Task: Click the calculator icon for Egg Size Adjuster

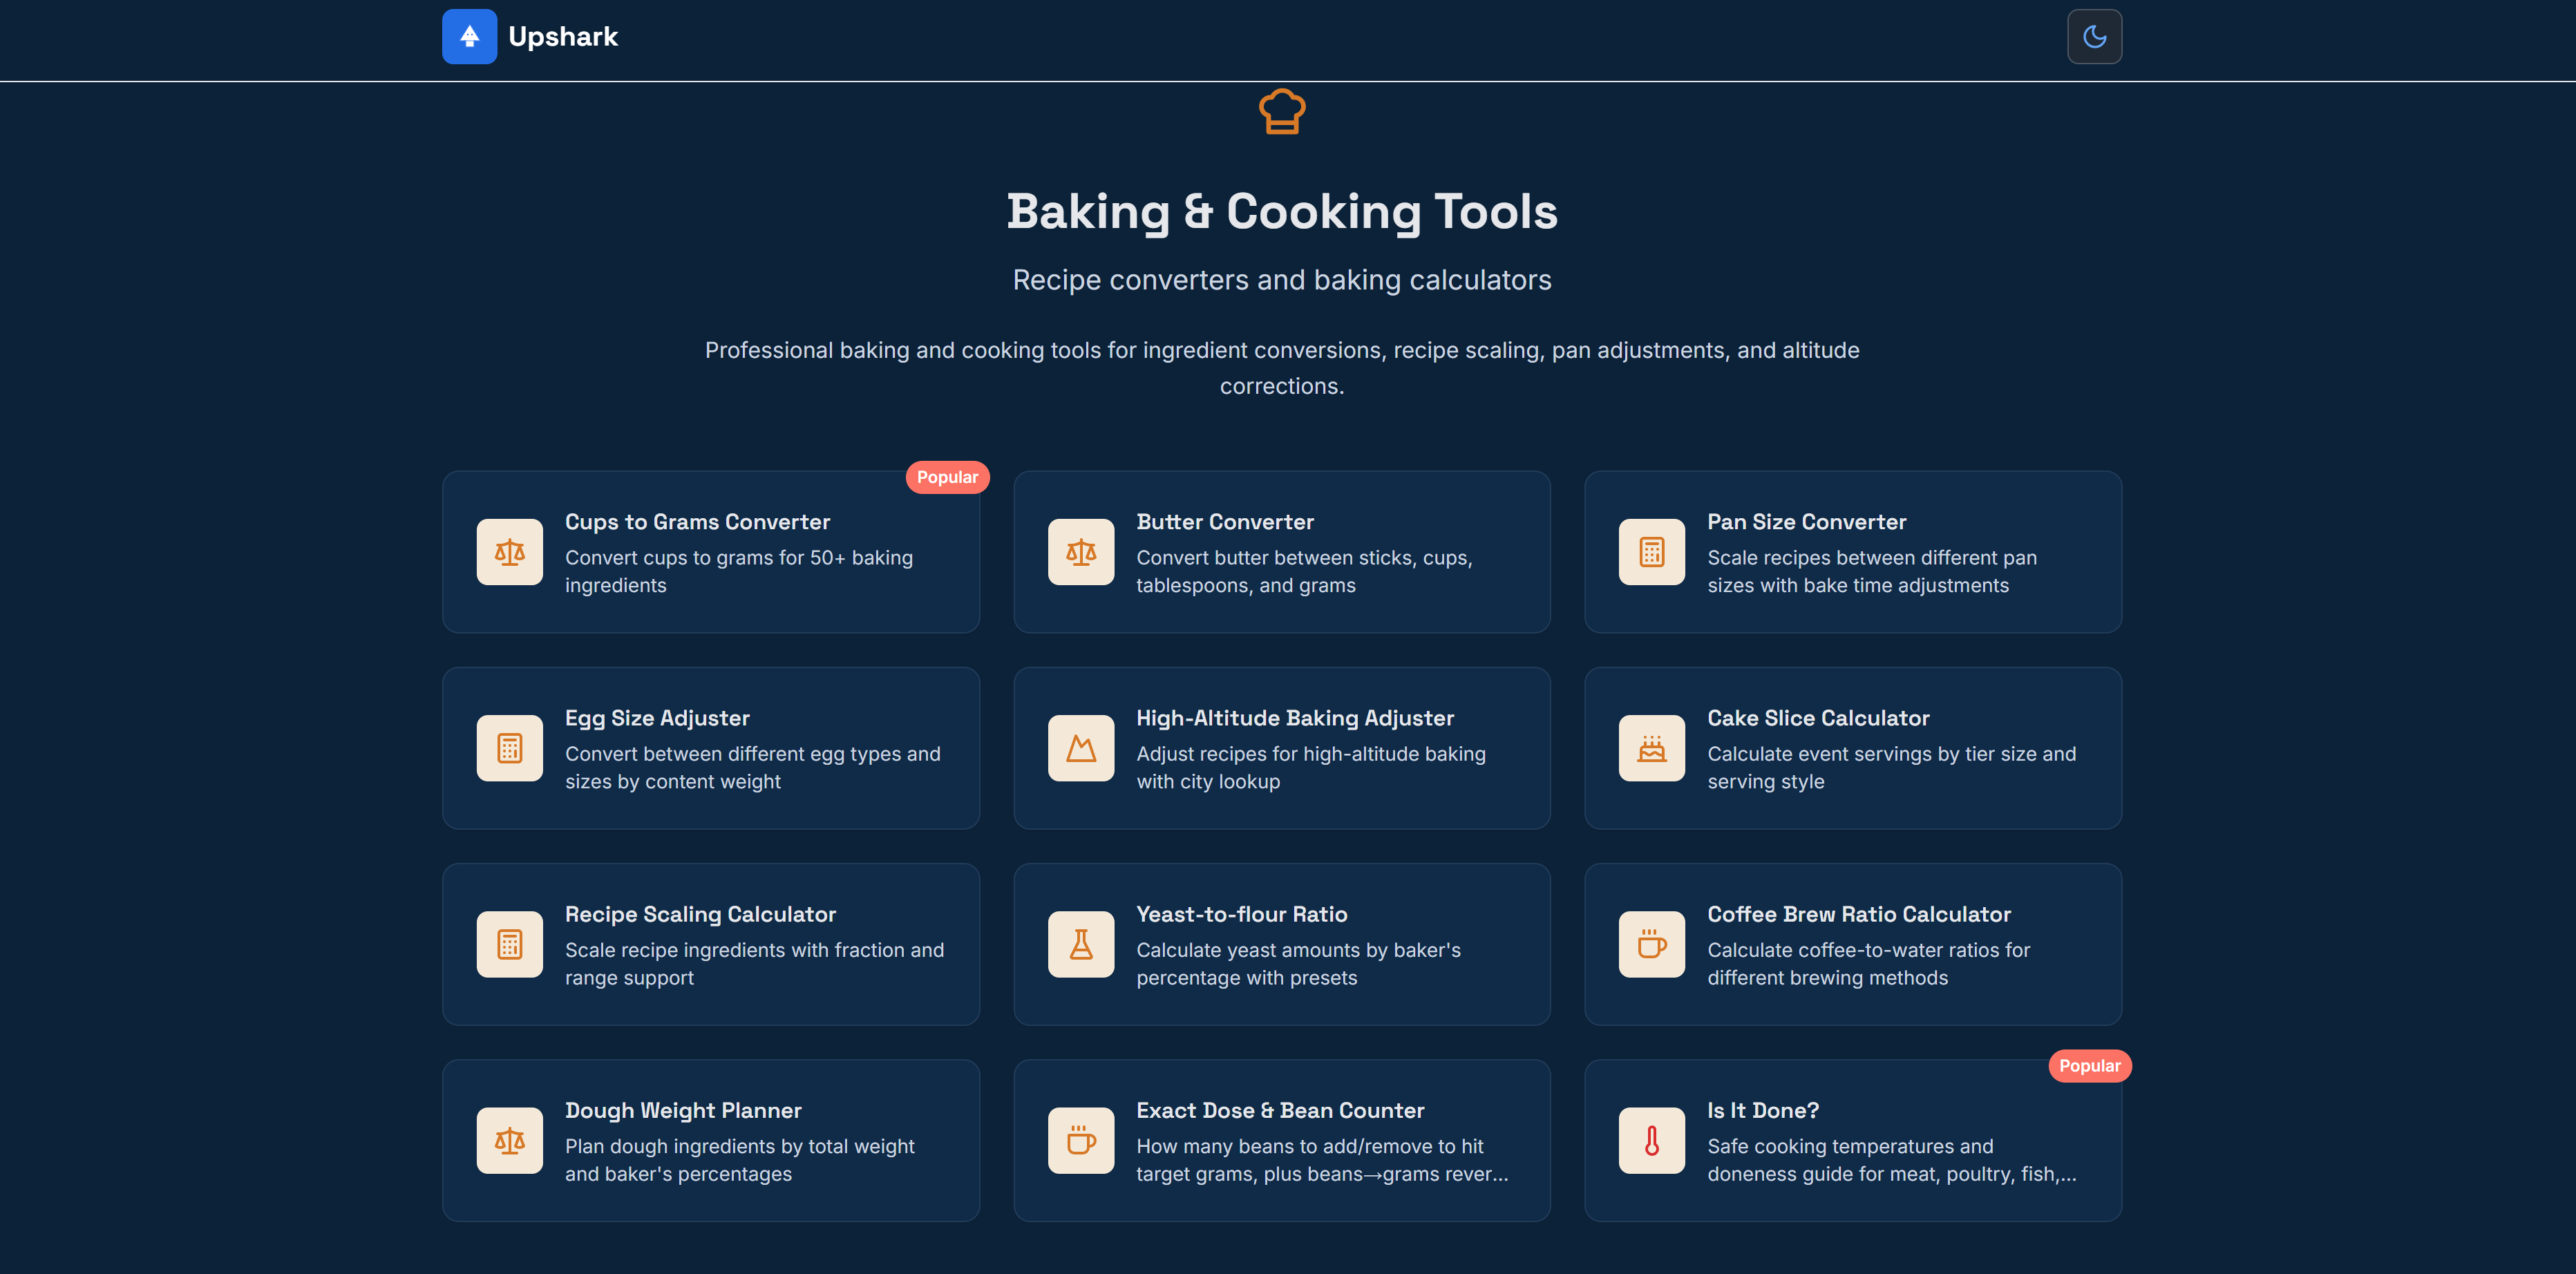Action: [509, 748]
